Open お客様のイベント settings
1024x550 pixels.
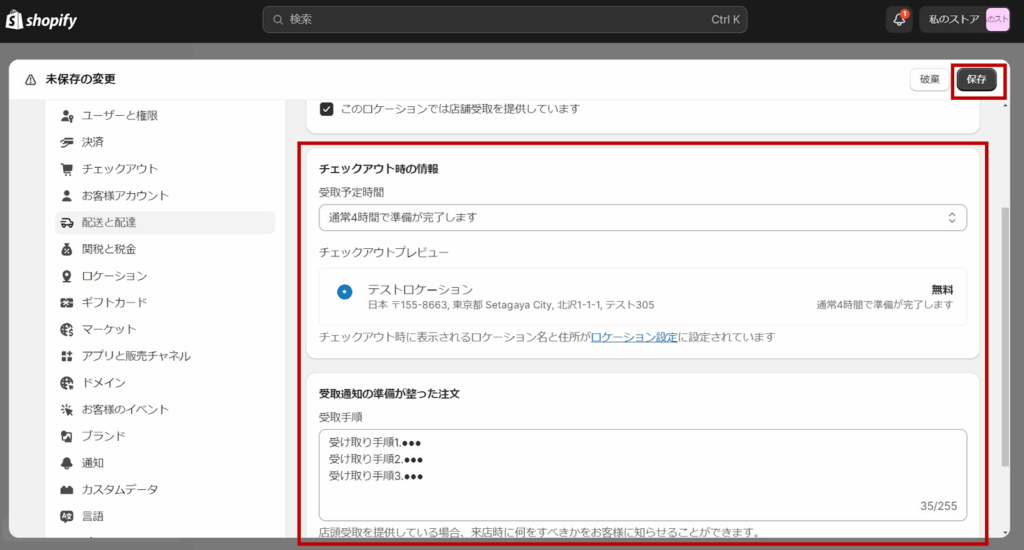[165, 410]
